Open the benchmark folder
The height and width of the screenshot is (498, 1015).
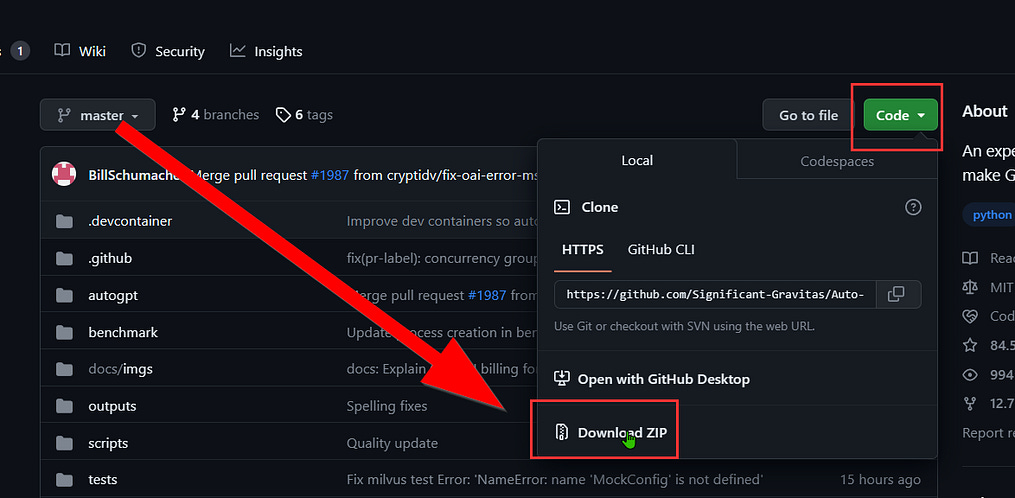pos(123,333)
